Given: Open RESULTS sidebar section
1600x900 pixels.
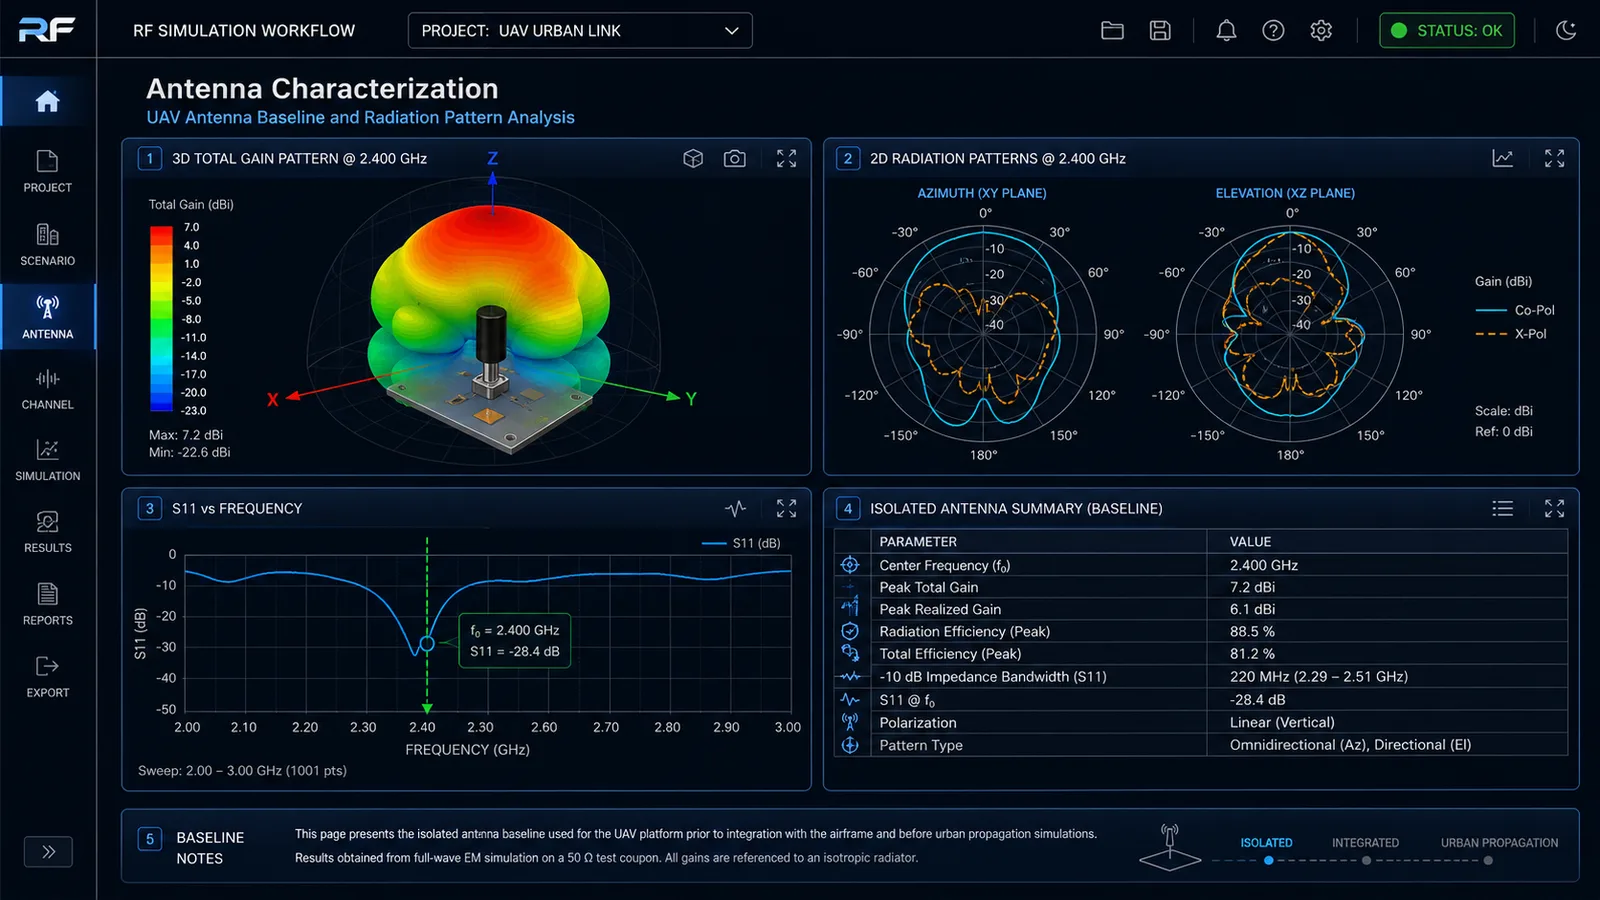Looking at the screenshot, I should coord(47,533).
